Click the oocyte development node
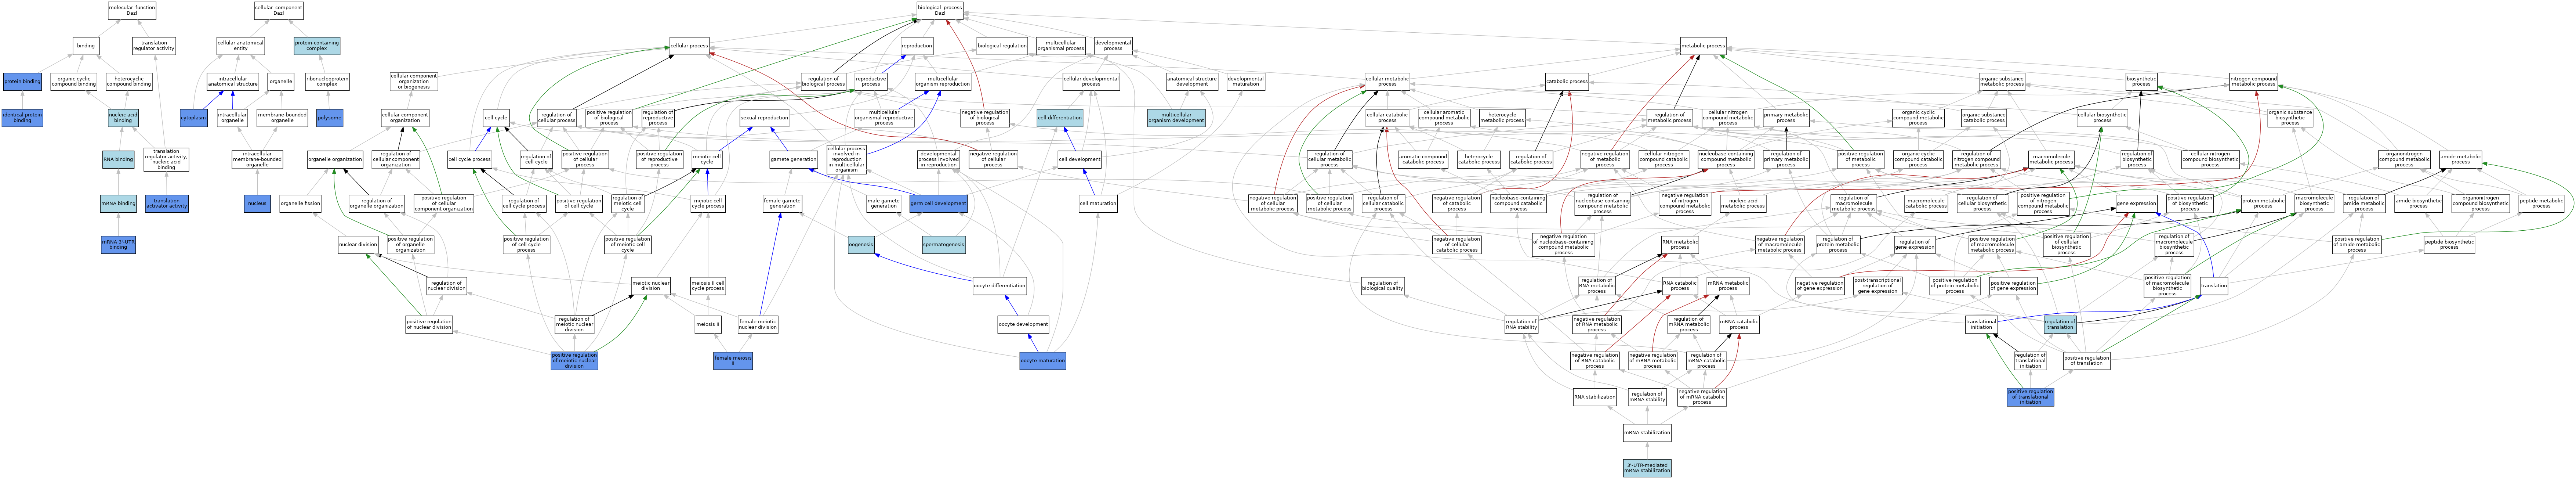This screenshot has height=479, width=2576. coord(1023,325)
